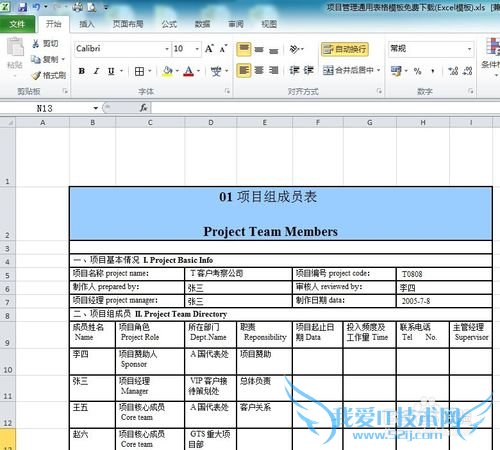Image resolution: width=500 pixels, height=450 pixels.
Task: Click the accounting number format icon
Action: (x=396, y=71)
